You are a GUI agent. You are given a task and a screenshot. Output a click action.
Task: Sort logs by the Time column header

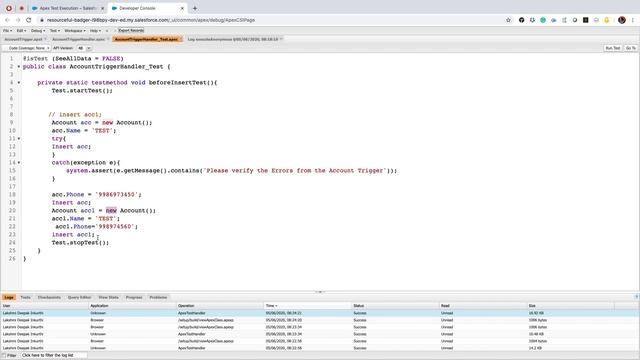pyautogui.click(x=307, y=306)
